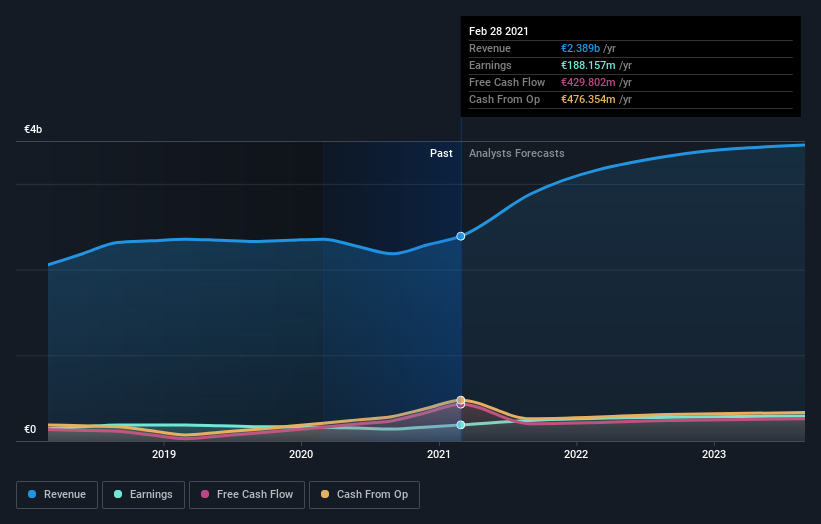Click the teal Earnings legend dot
The image size is (821, 524).
click(118, 494)
